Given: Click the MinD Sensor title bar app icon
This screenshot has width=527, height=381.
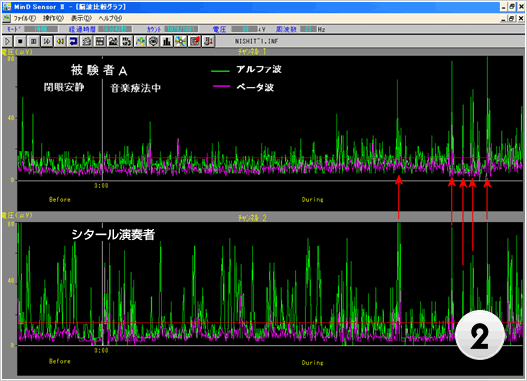Looking at the screenshot, I should coord(7,6).
